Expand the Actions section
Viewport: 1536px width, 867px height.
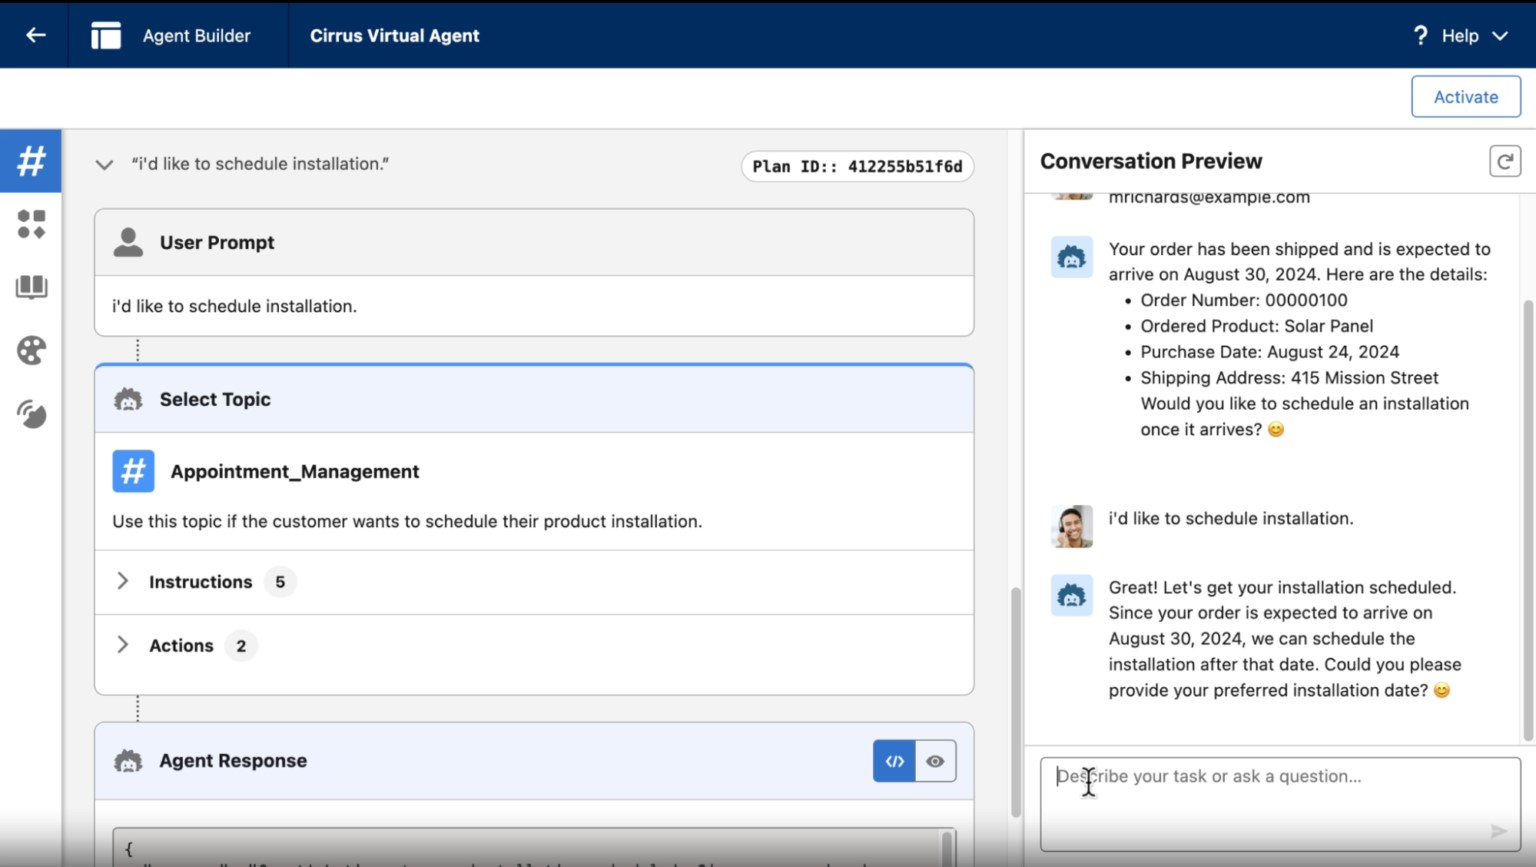point(122,645)
